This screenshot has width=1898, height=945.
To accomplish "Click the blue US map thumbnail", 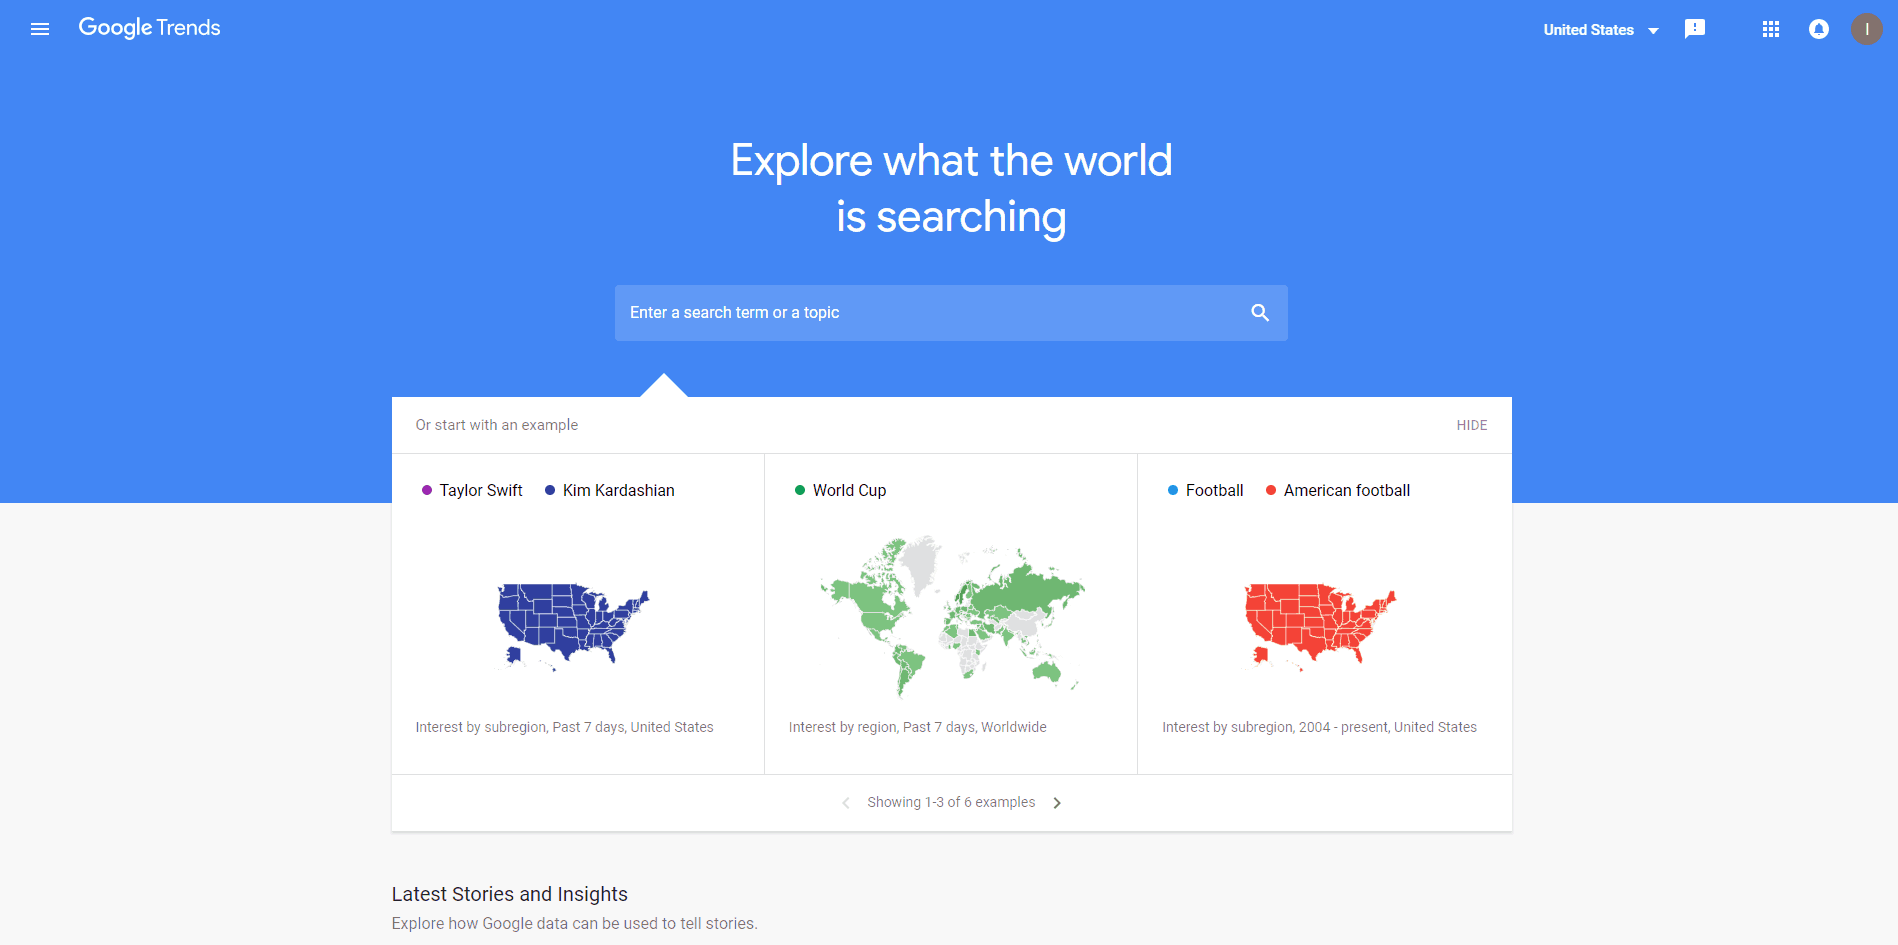I will click(574, 626).
